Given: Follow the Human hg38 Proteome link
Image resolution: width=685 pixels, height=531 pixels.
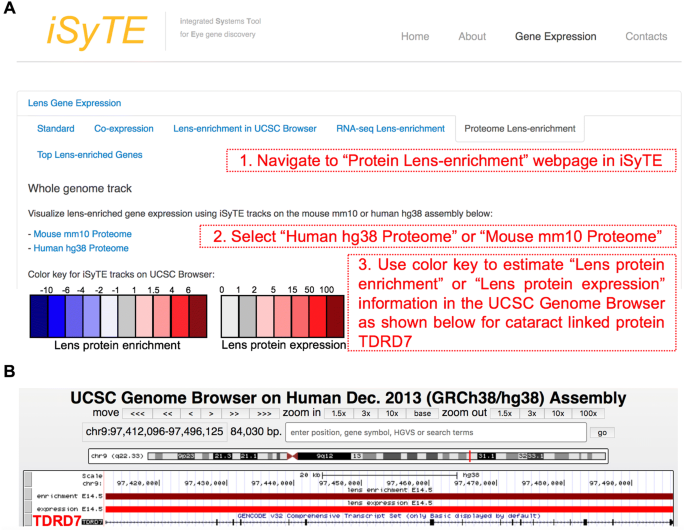Looking at the screenshot, I should tap(81, 248).
